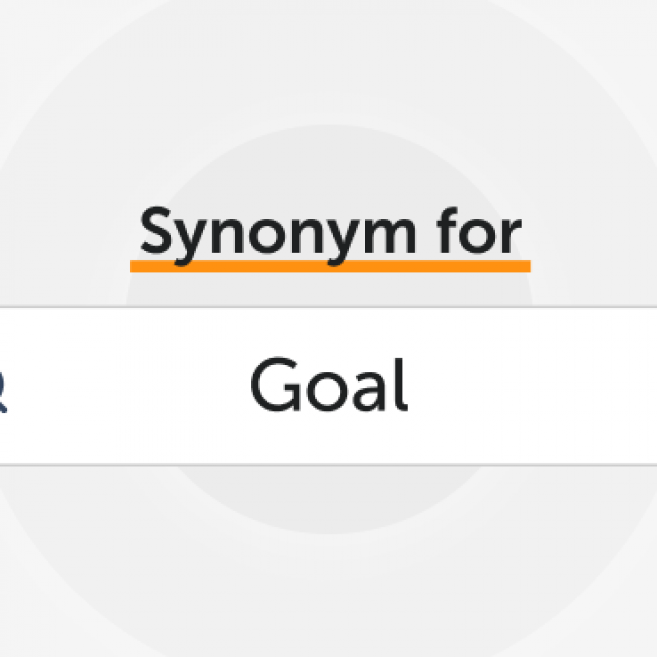This screenshot has height=657, width=657.
Task: Click the orange underline beneath the heading
Action: [x=330, y=266]
